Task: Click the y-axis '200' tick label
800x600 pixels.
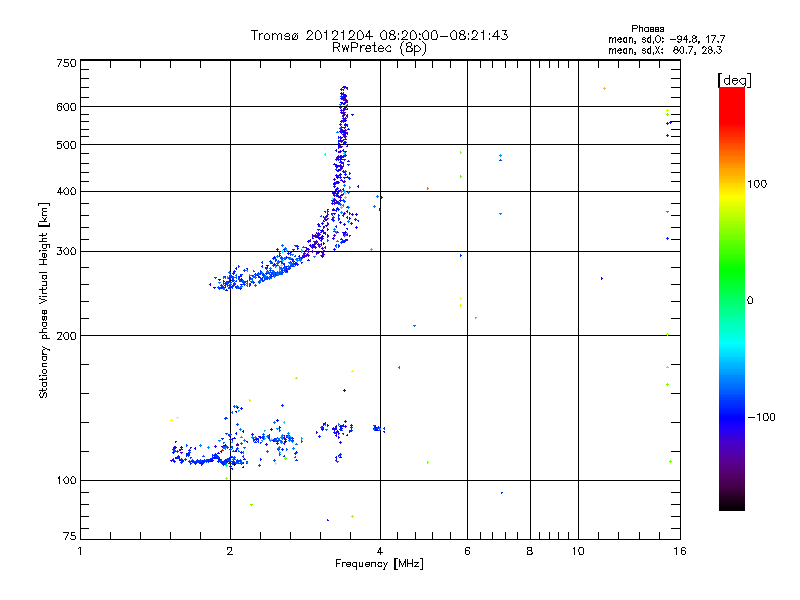Action: (66, 336)
